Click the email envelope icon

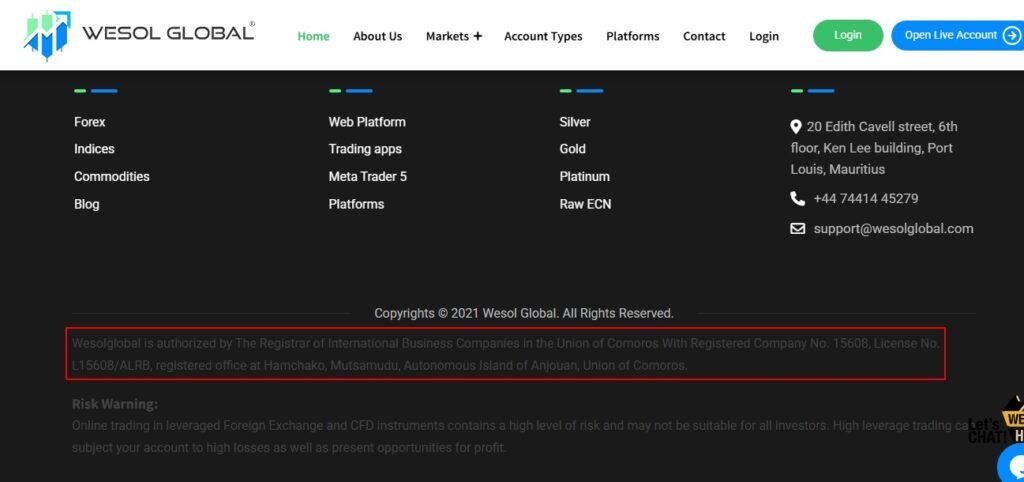[x=797, y=229]
